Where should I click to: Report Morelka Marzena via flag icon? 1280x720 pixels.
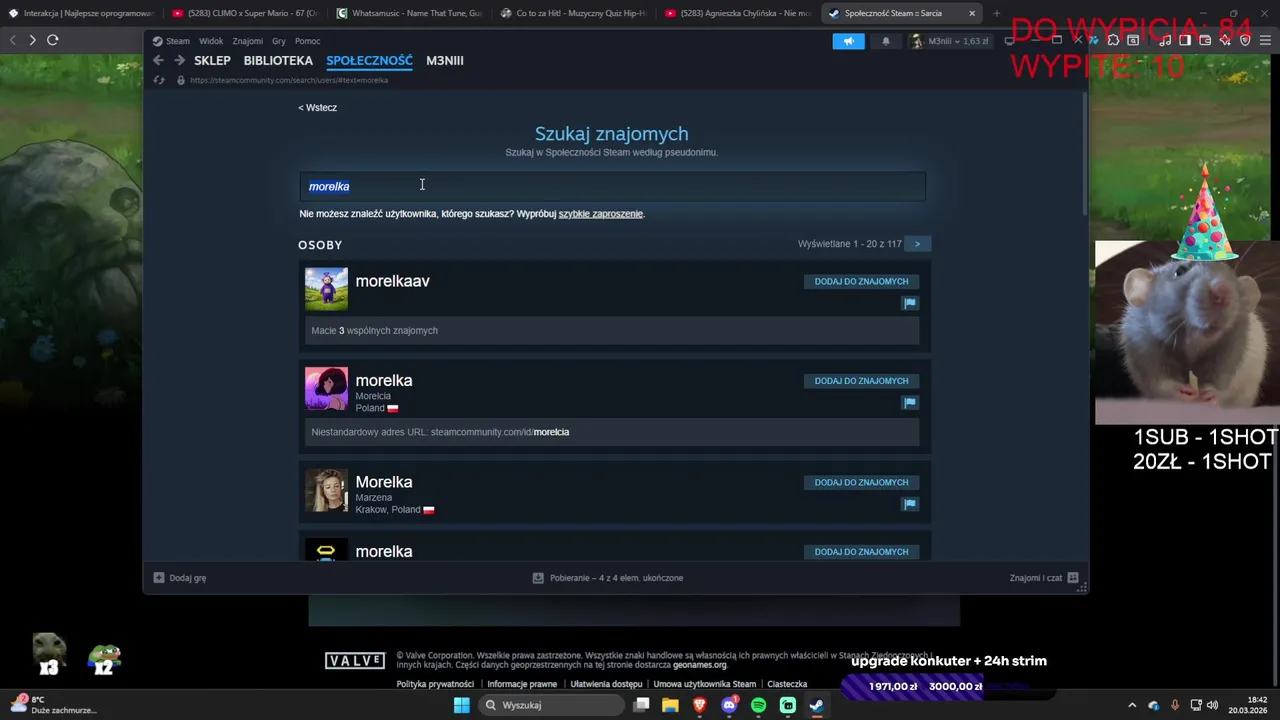[x=909, y=504]
